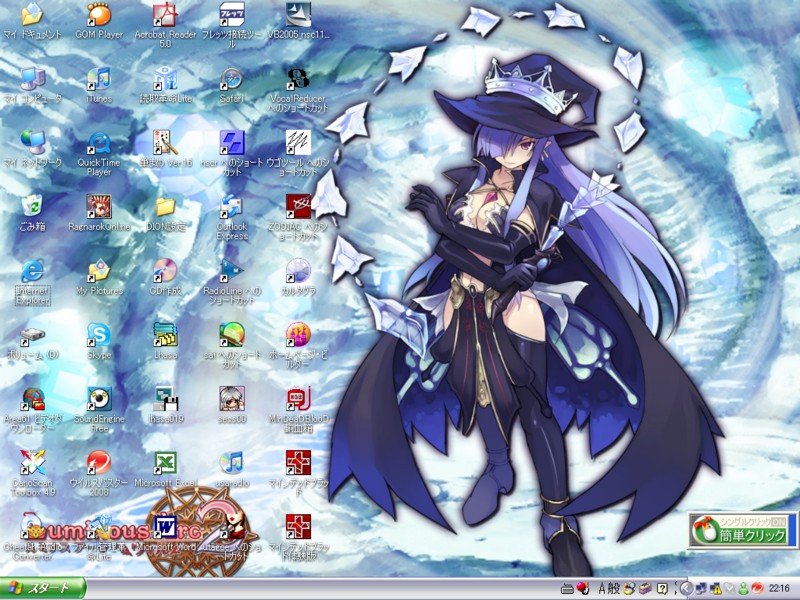Image resolution: width=800 pixels, height=600 pixels.
Task: Open the IME pad magnifier icon
Action: point(629,589)
